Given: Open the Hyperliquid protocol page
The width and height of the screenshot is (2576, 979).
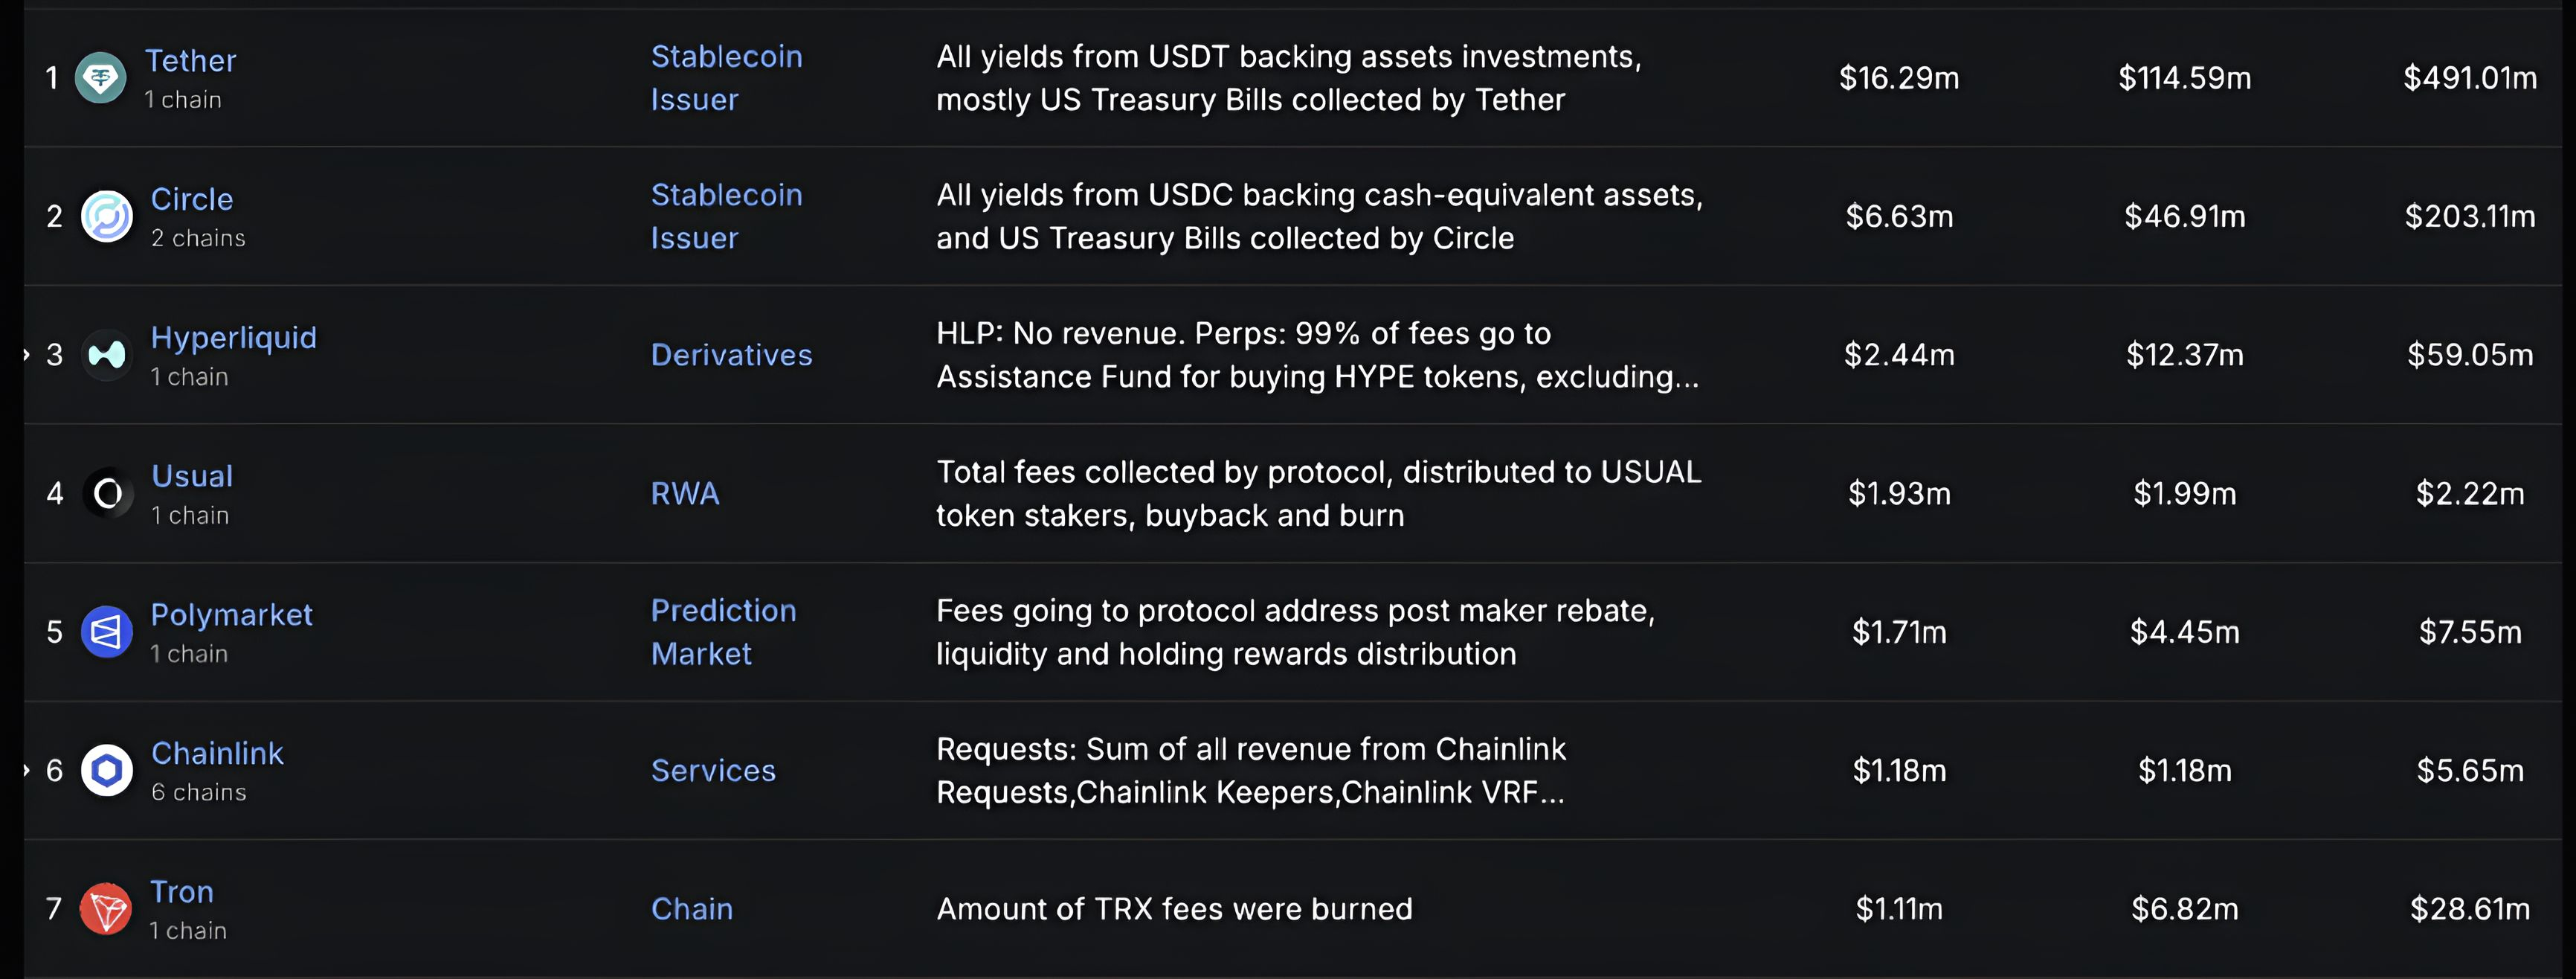Looking at the screenshot, I should click(x=234, y=338).
